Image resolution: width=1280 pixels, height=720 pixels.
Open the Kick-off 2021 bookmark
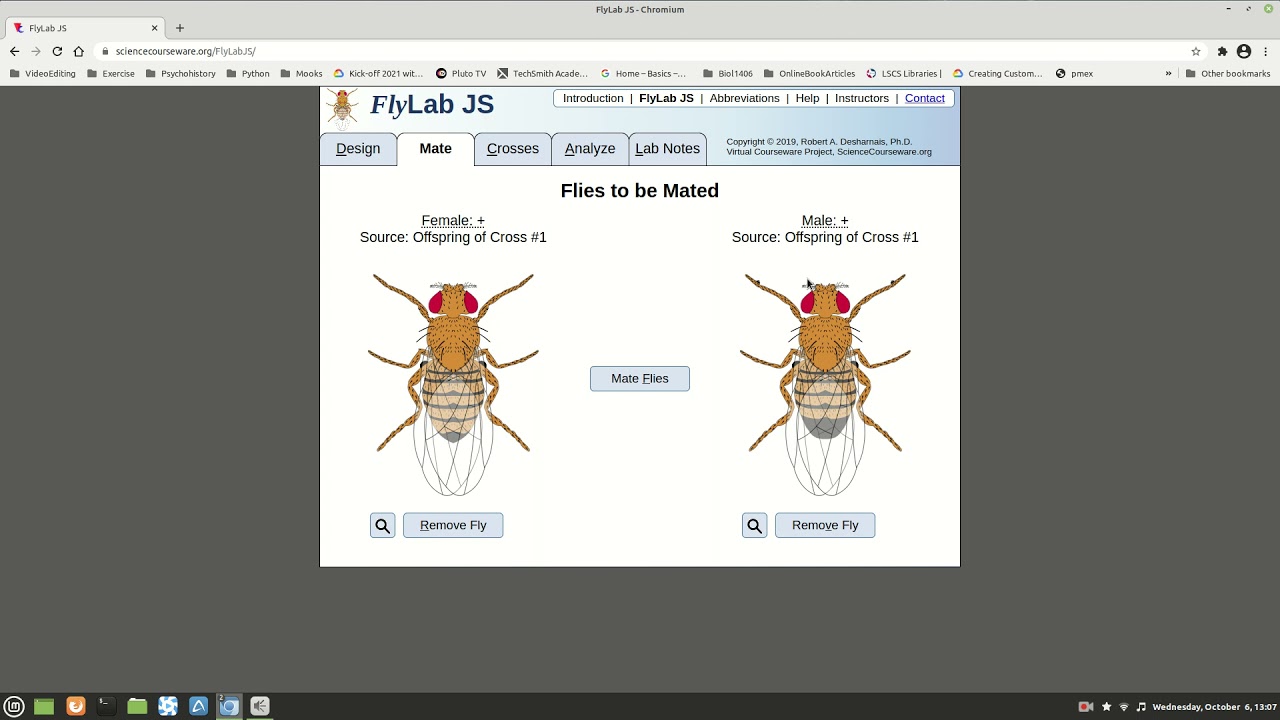378,73
